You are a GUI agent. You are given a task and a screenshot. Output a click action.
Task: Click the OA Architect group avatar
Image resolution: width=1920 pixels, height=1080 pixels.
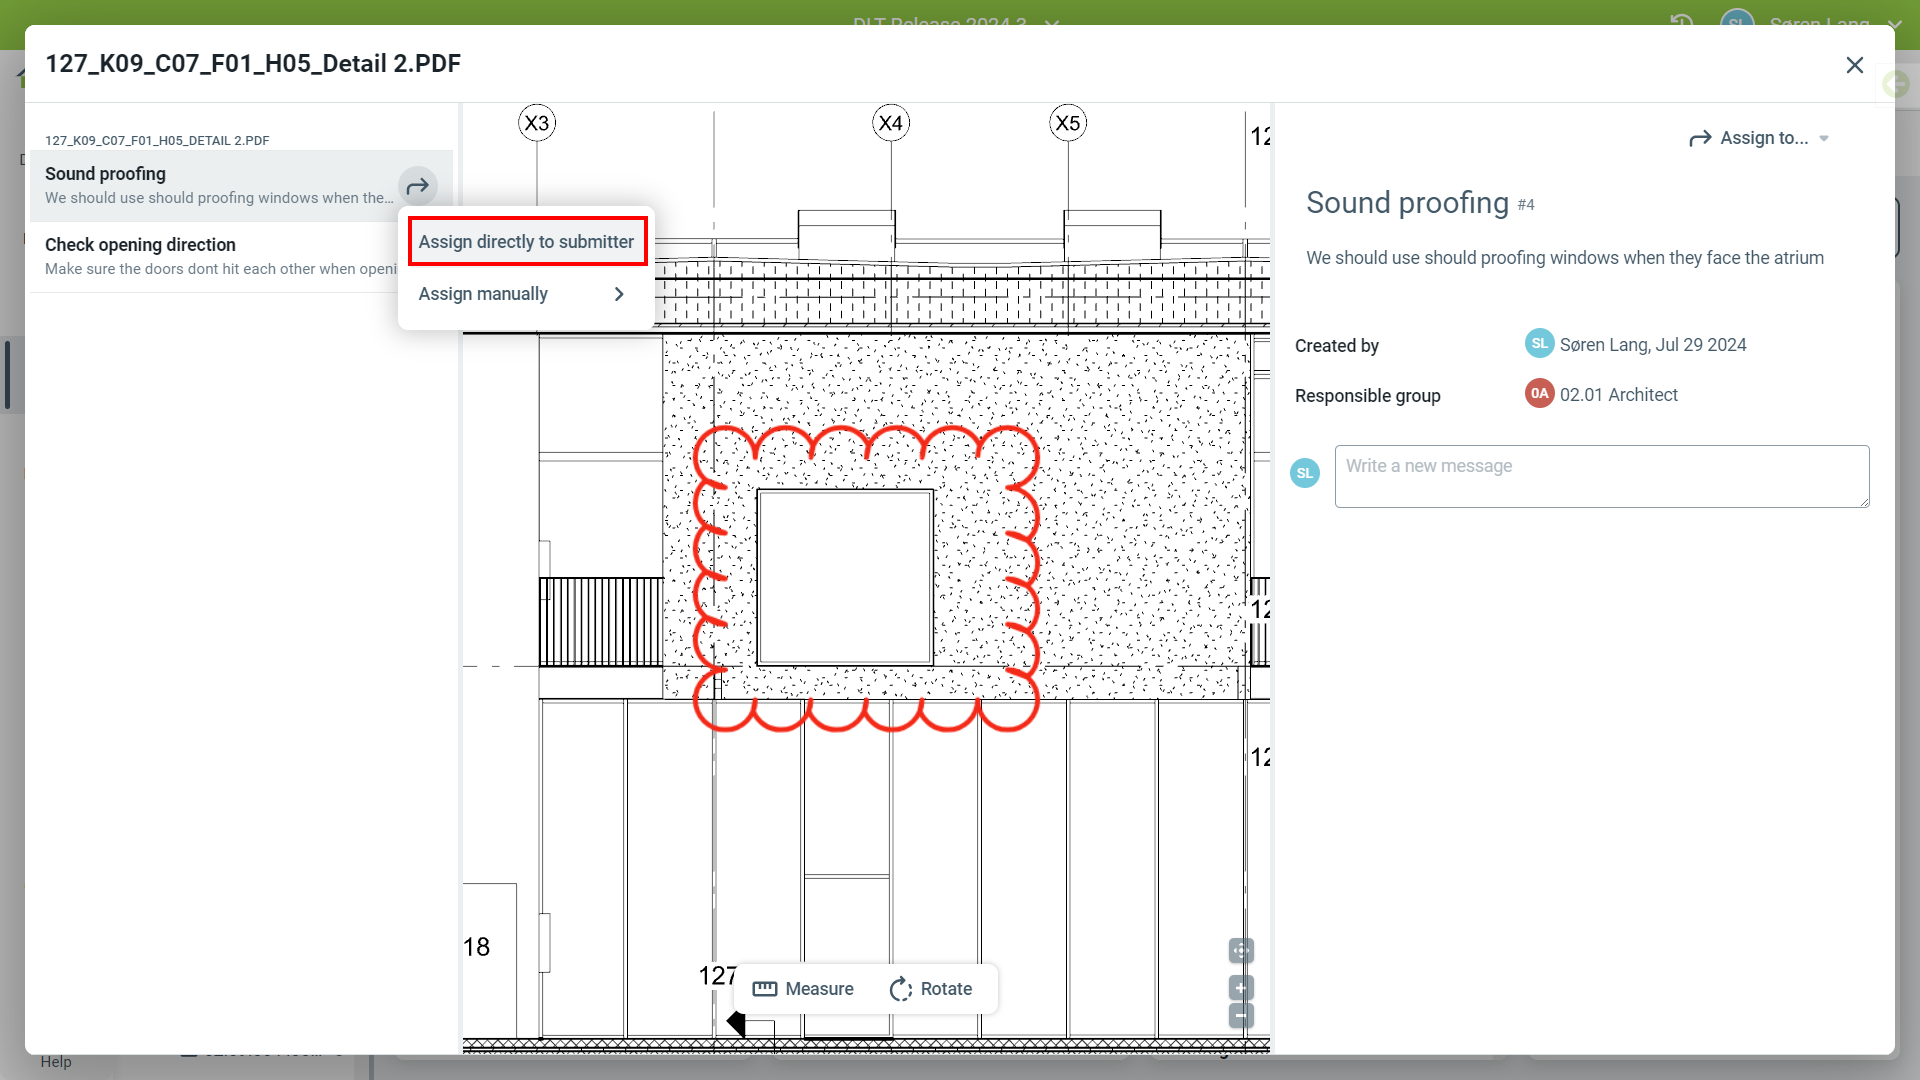(1539, 394)
